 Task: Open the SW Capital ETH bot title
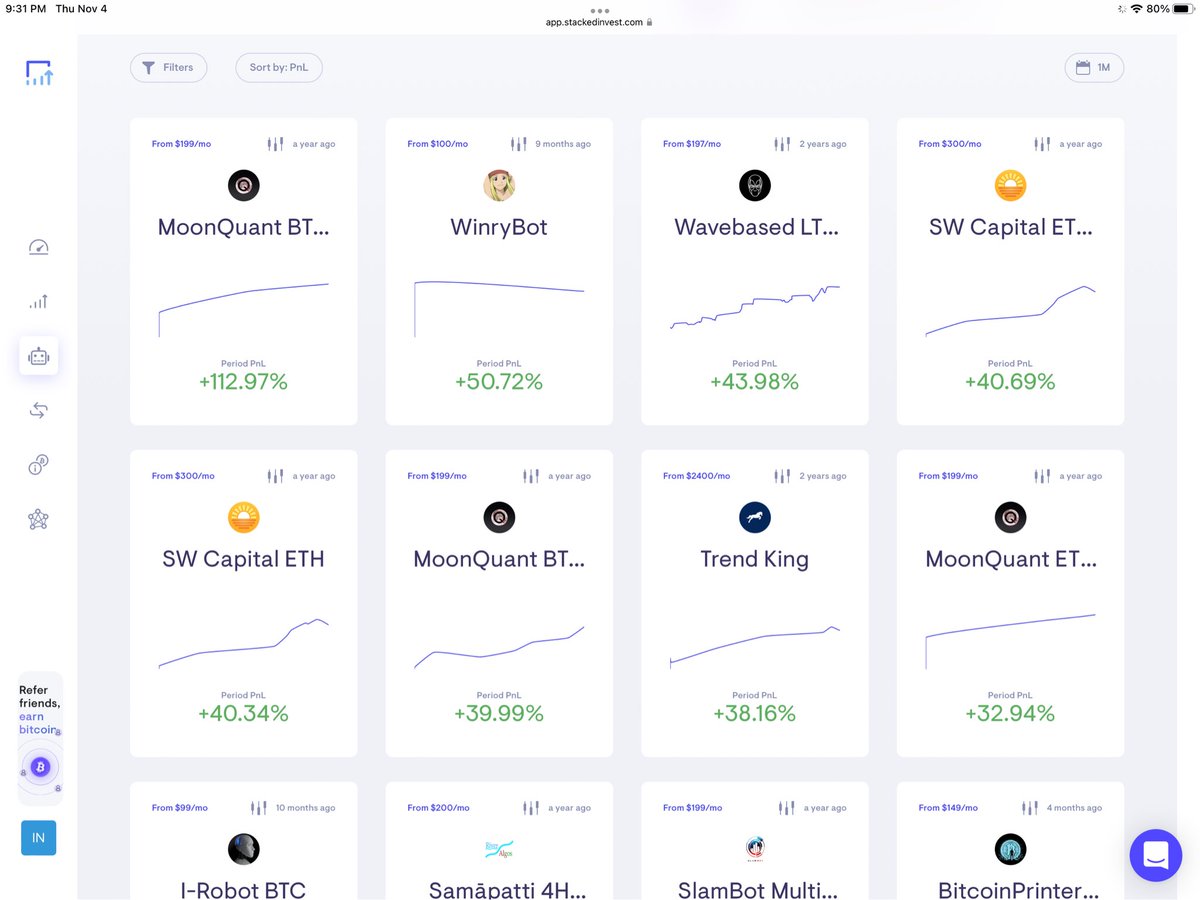tap(243, 559)
